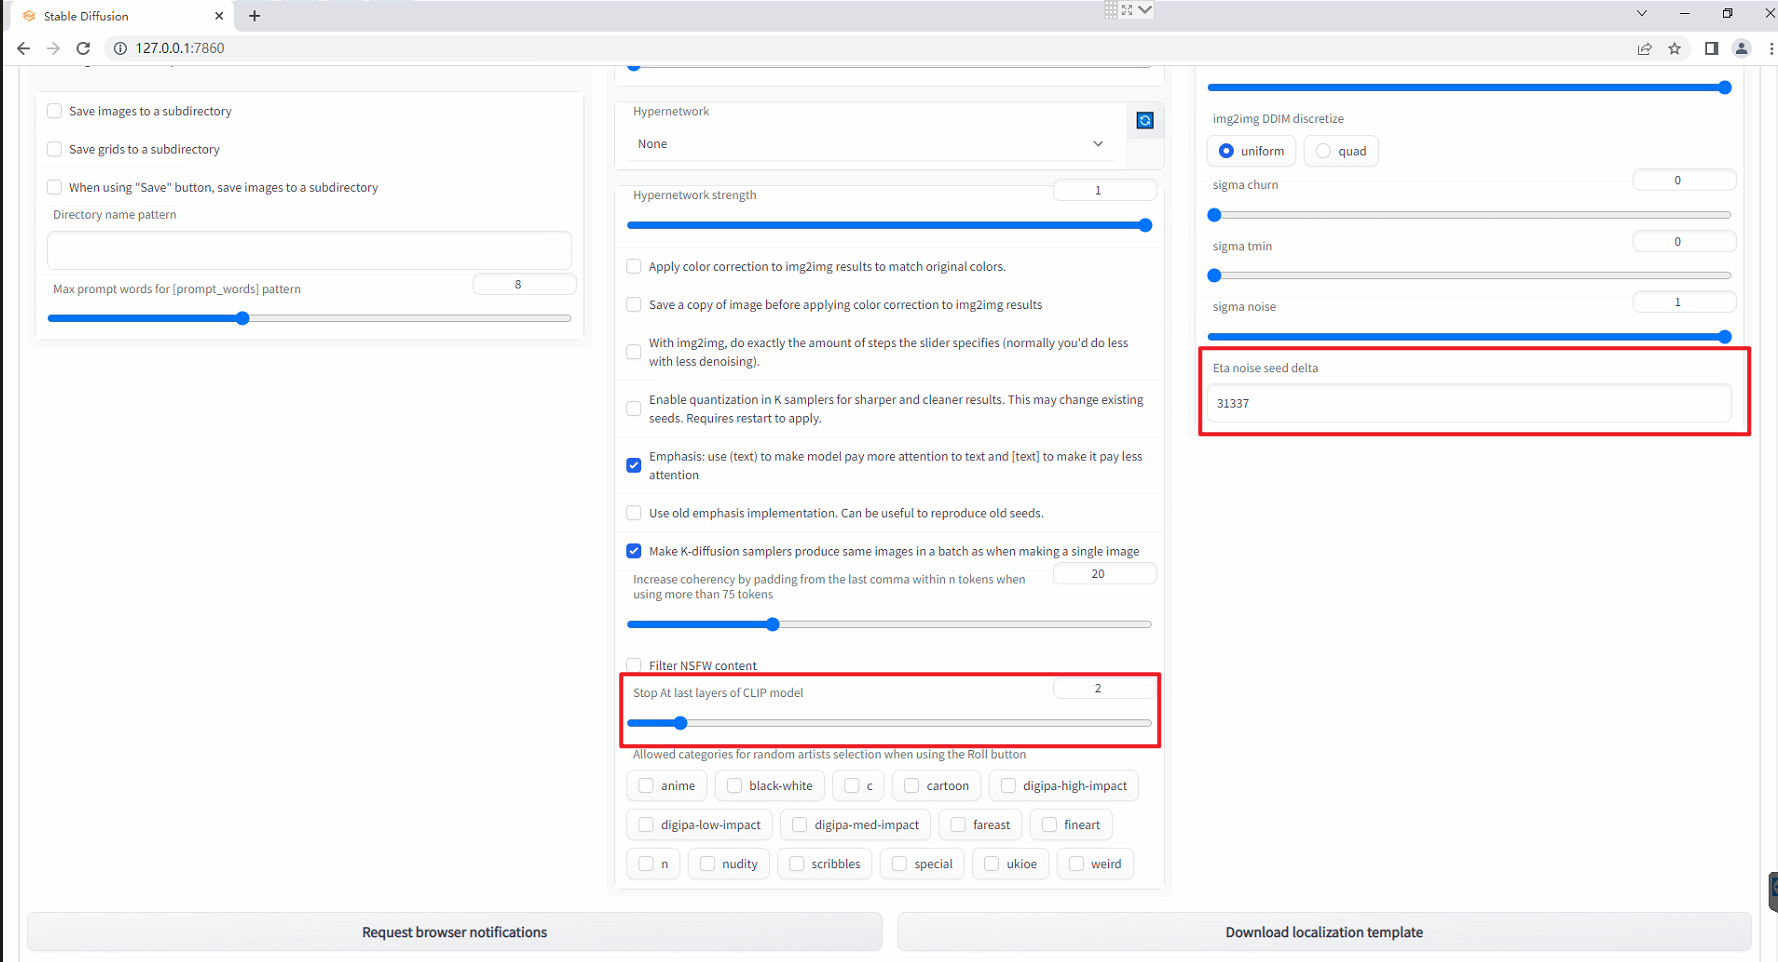Enable Filter NSFW content
The width and height of the screenshot is (1778, 962).
pos(634,665)
